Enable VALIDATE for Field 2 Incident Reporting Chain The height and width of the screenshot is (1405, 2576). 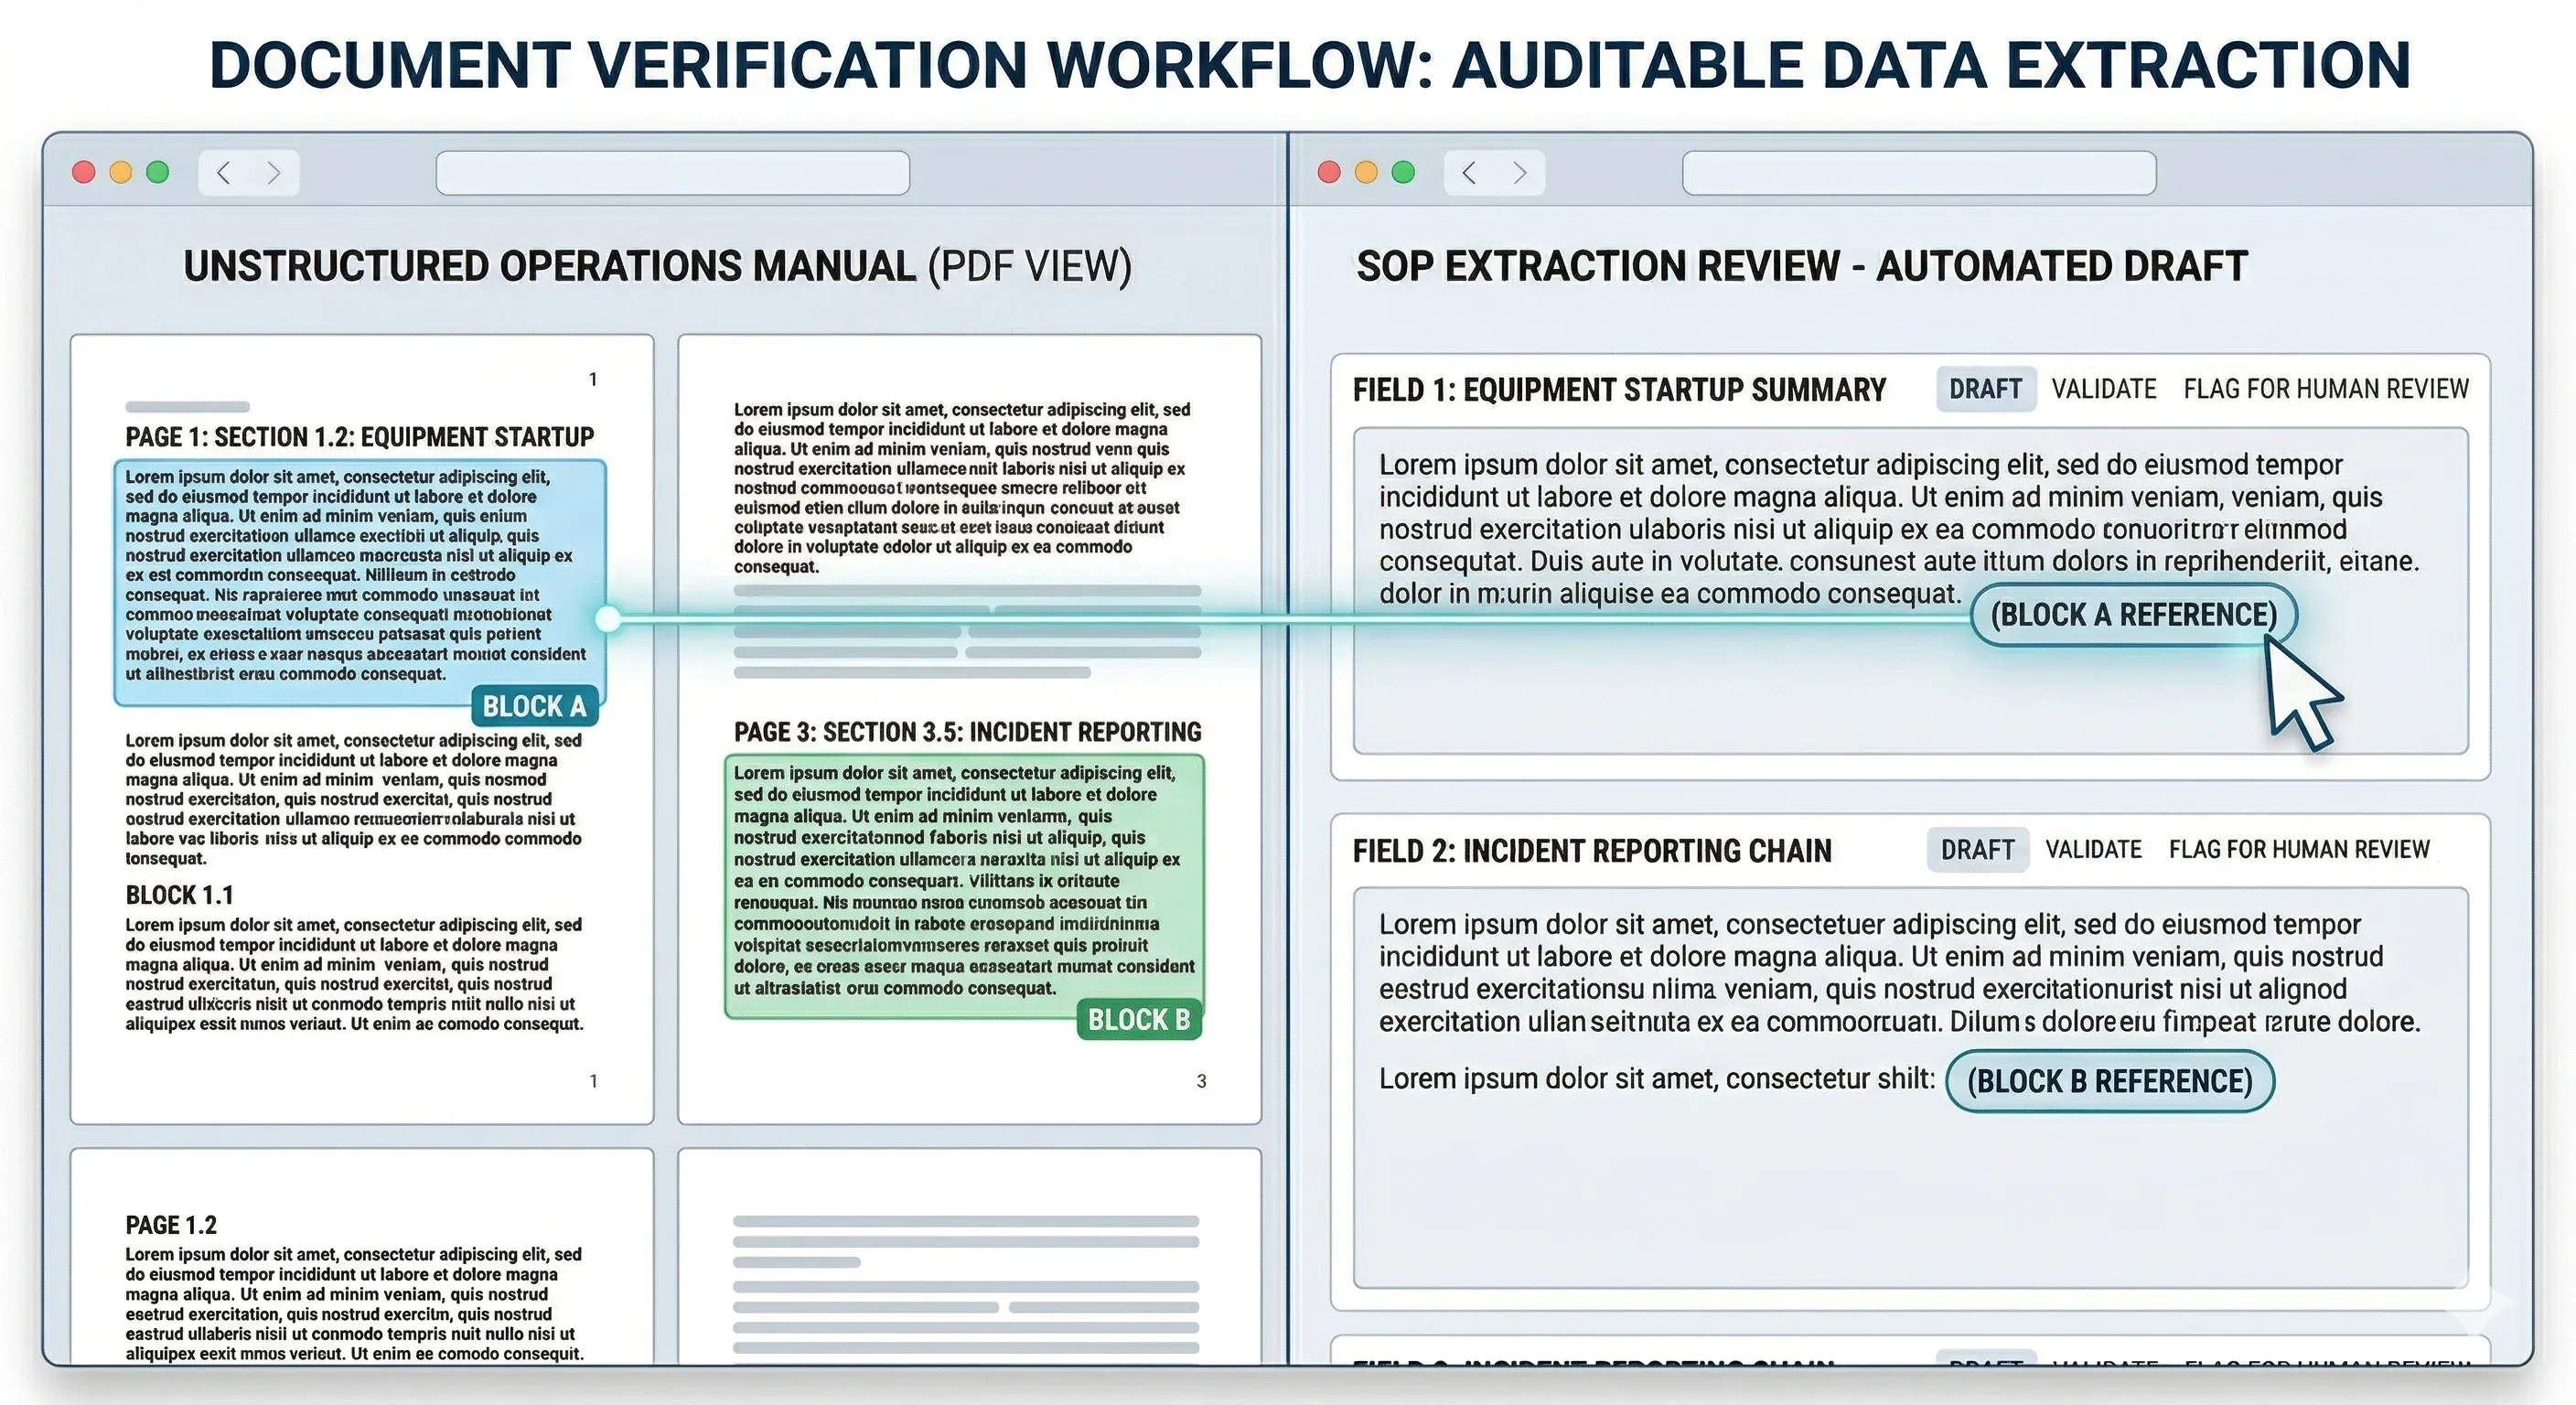tap(2093, 849)
